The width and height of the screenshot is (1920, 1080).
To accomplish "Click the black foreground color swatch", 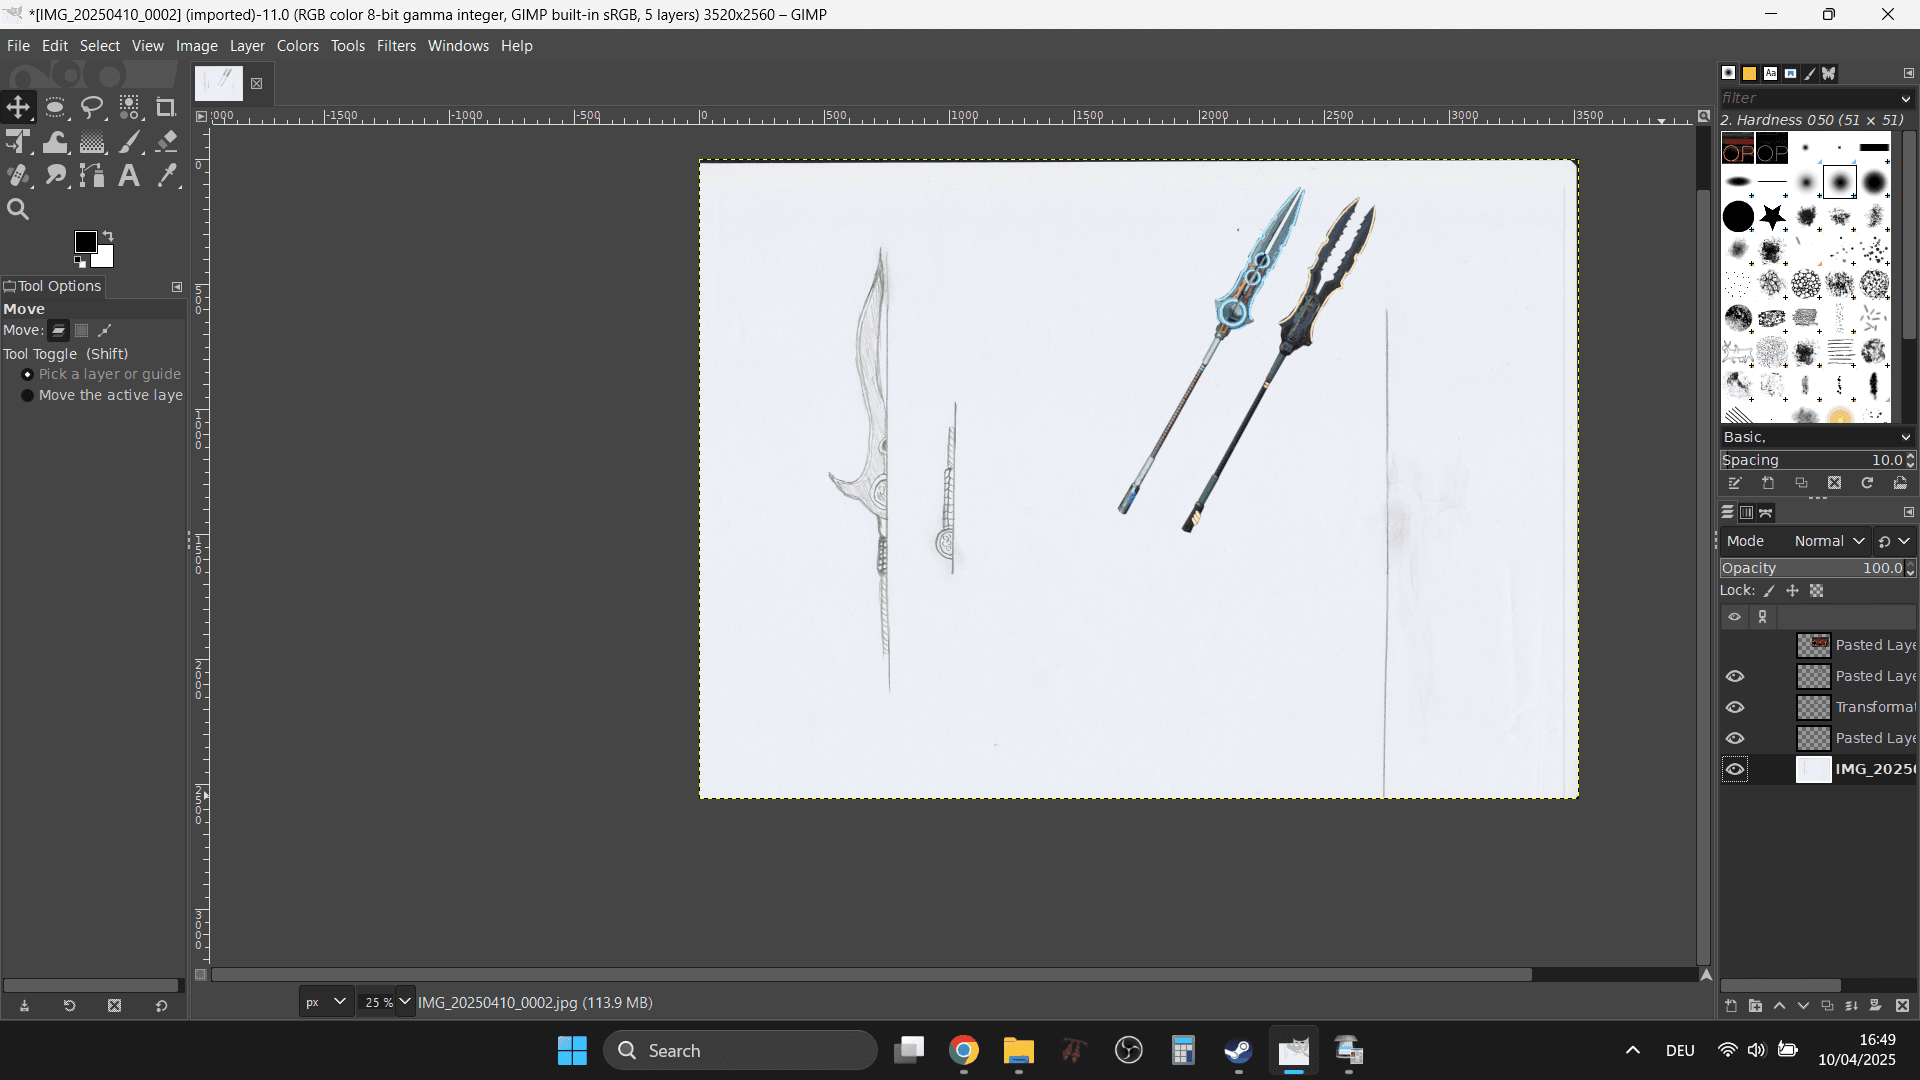I will [85, 242].
